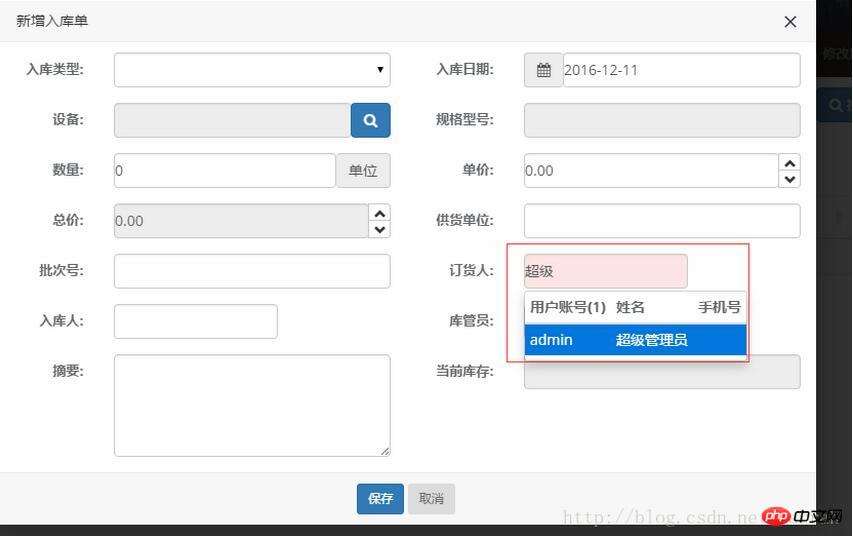The height and width of the screenshot is (536, 853).
Task: Click the 用户账号 column header in suggestions
Action: coord(567,308)
